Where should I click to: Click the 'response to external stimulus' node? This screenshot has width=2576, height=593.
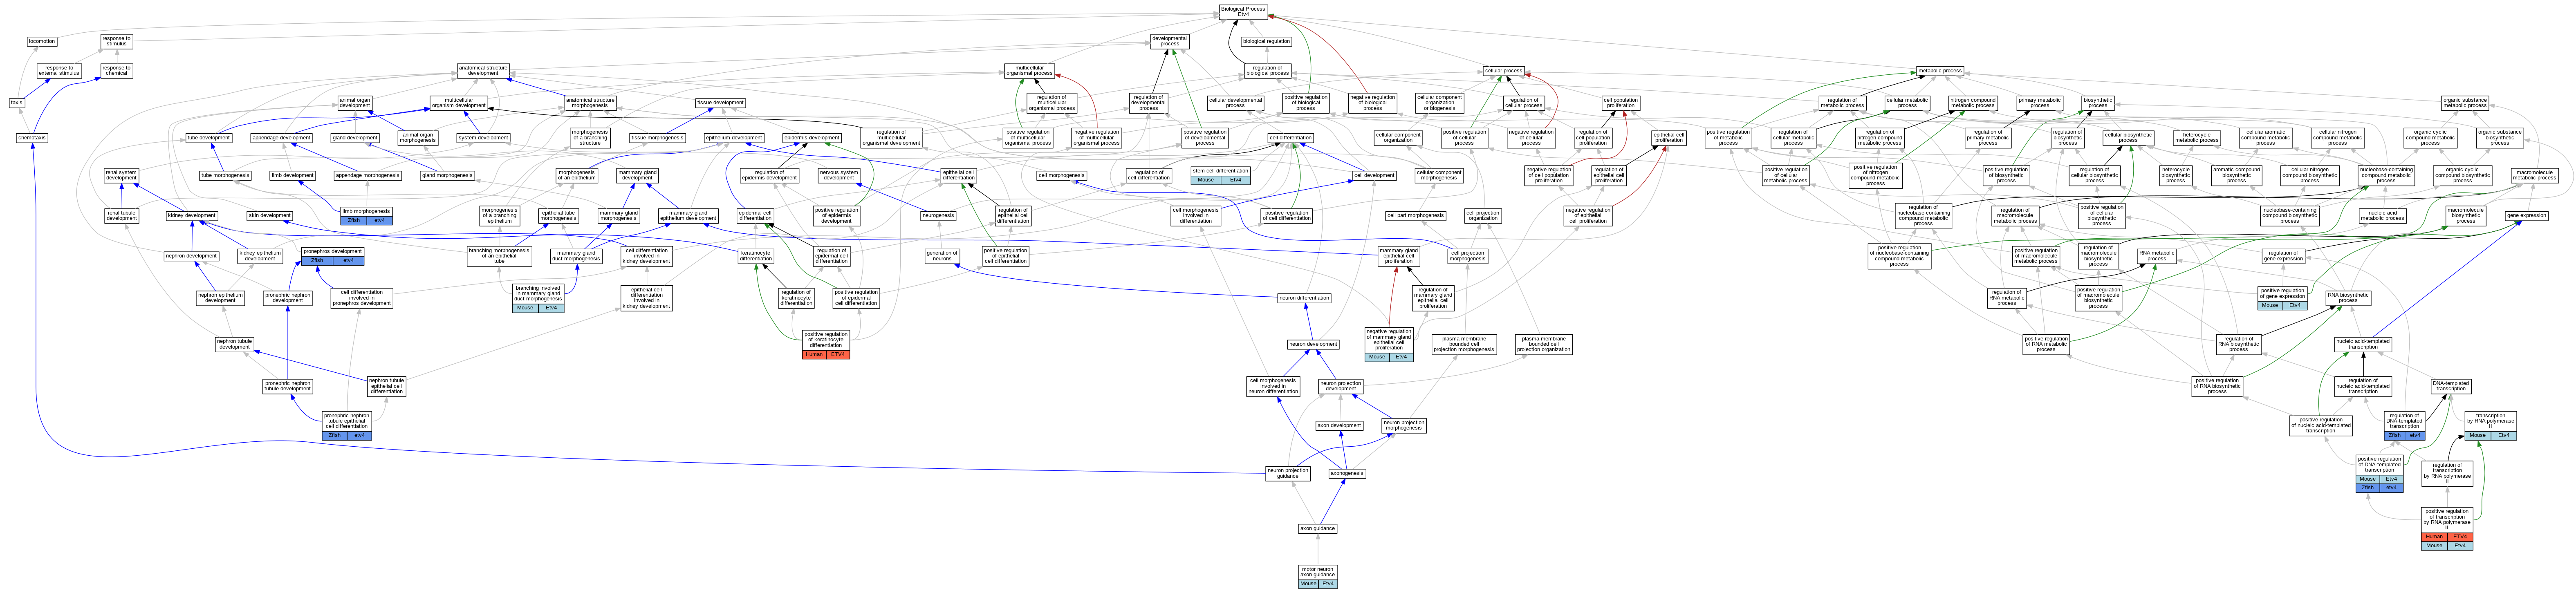pyautogui.click(x=59, y=71)
